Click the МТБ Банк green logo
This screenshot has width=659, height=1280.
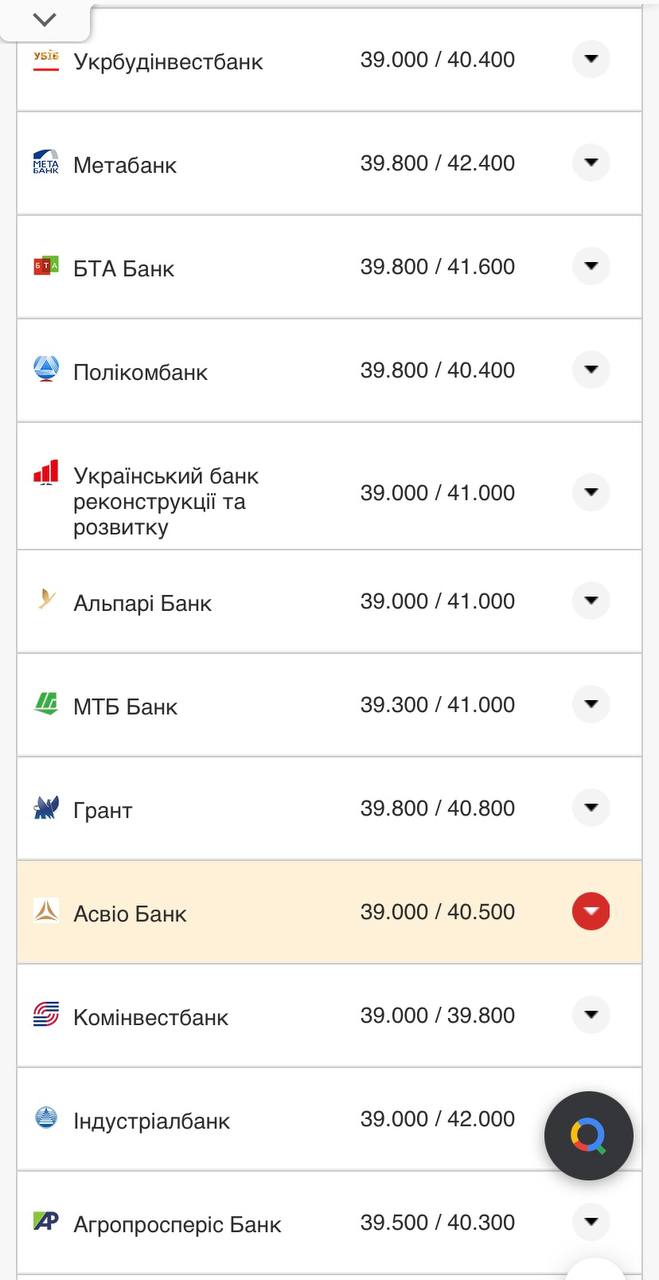[46, 705]
